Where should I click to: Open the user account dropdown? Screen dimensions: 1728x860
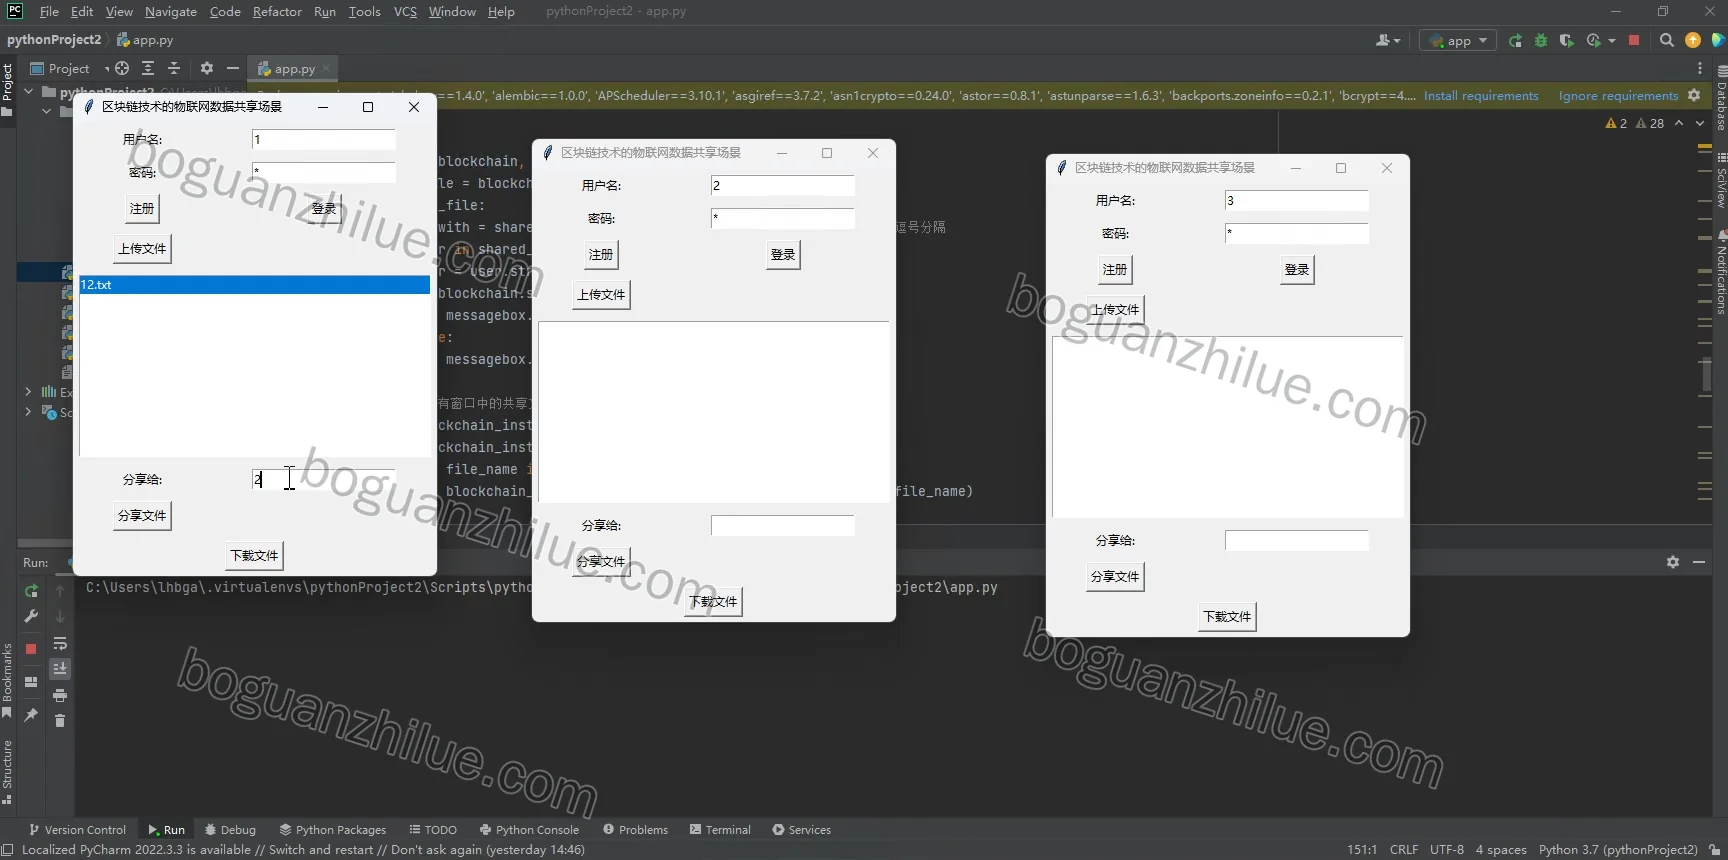1388,41
